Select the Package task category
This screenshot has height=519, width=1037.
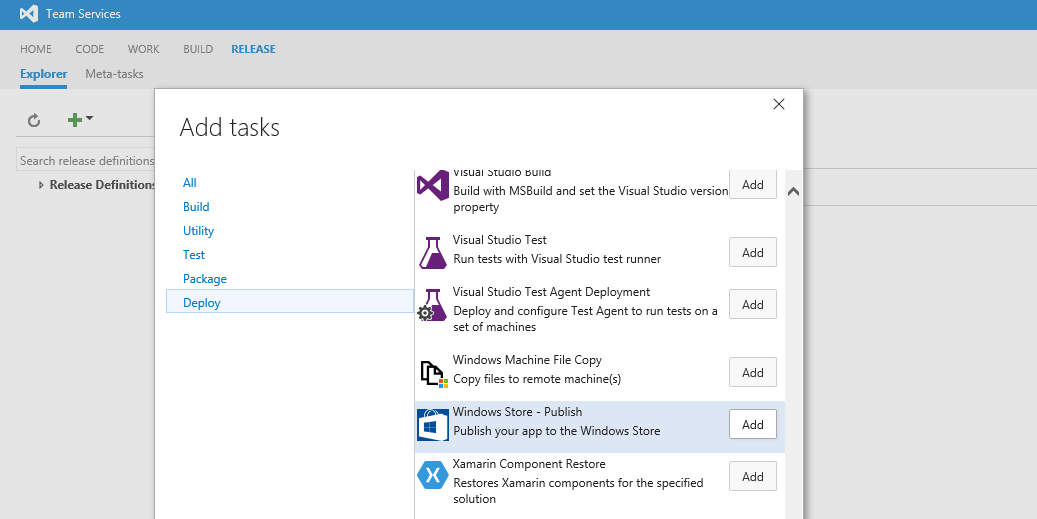click(205, 279)
